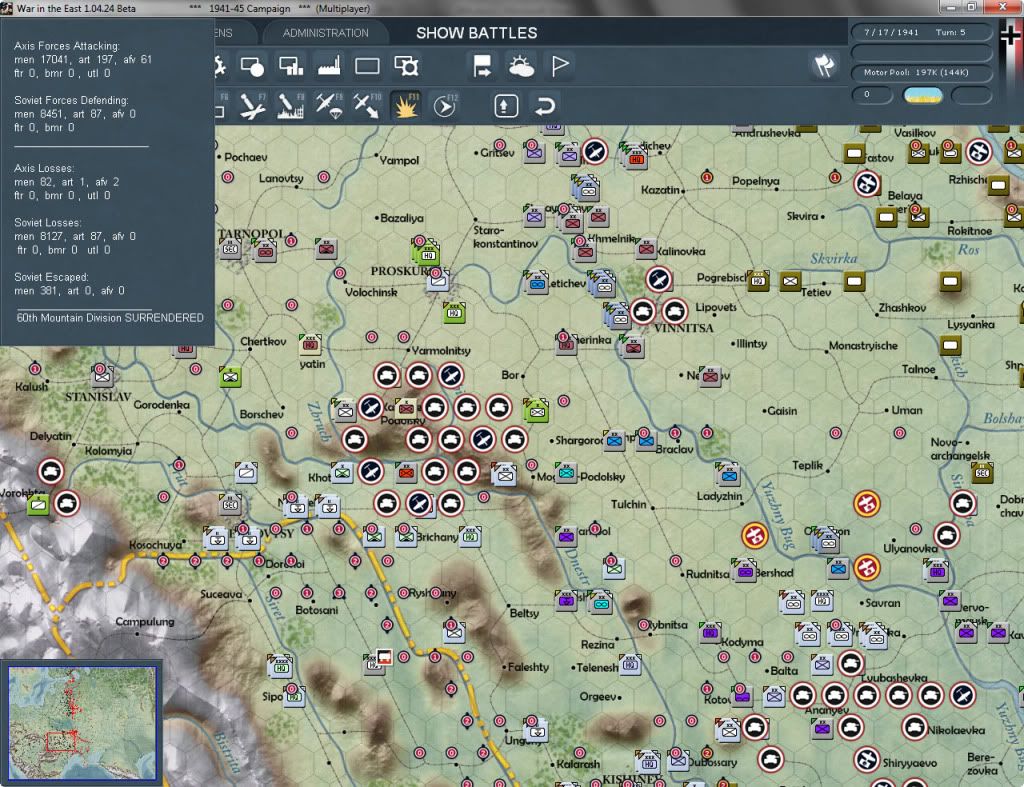The width and height of the screenshot is (1024, 787).
Task: Click the upward arrow box icon
Action: pyautogui.click(x=506, y=106)
